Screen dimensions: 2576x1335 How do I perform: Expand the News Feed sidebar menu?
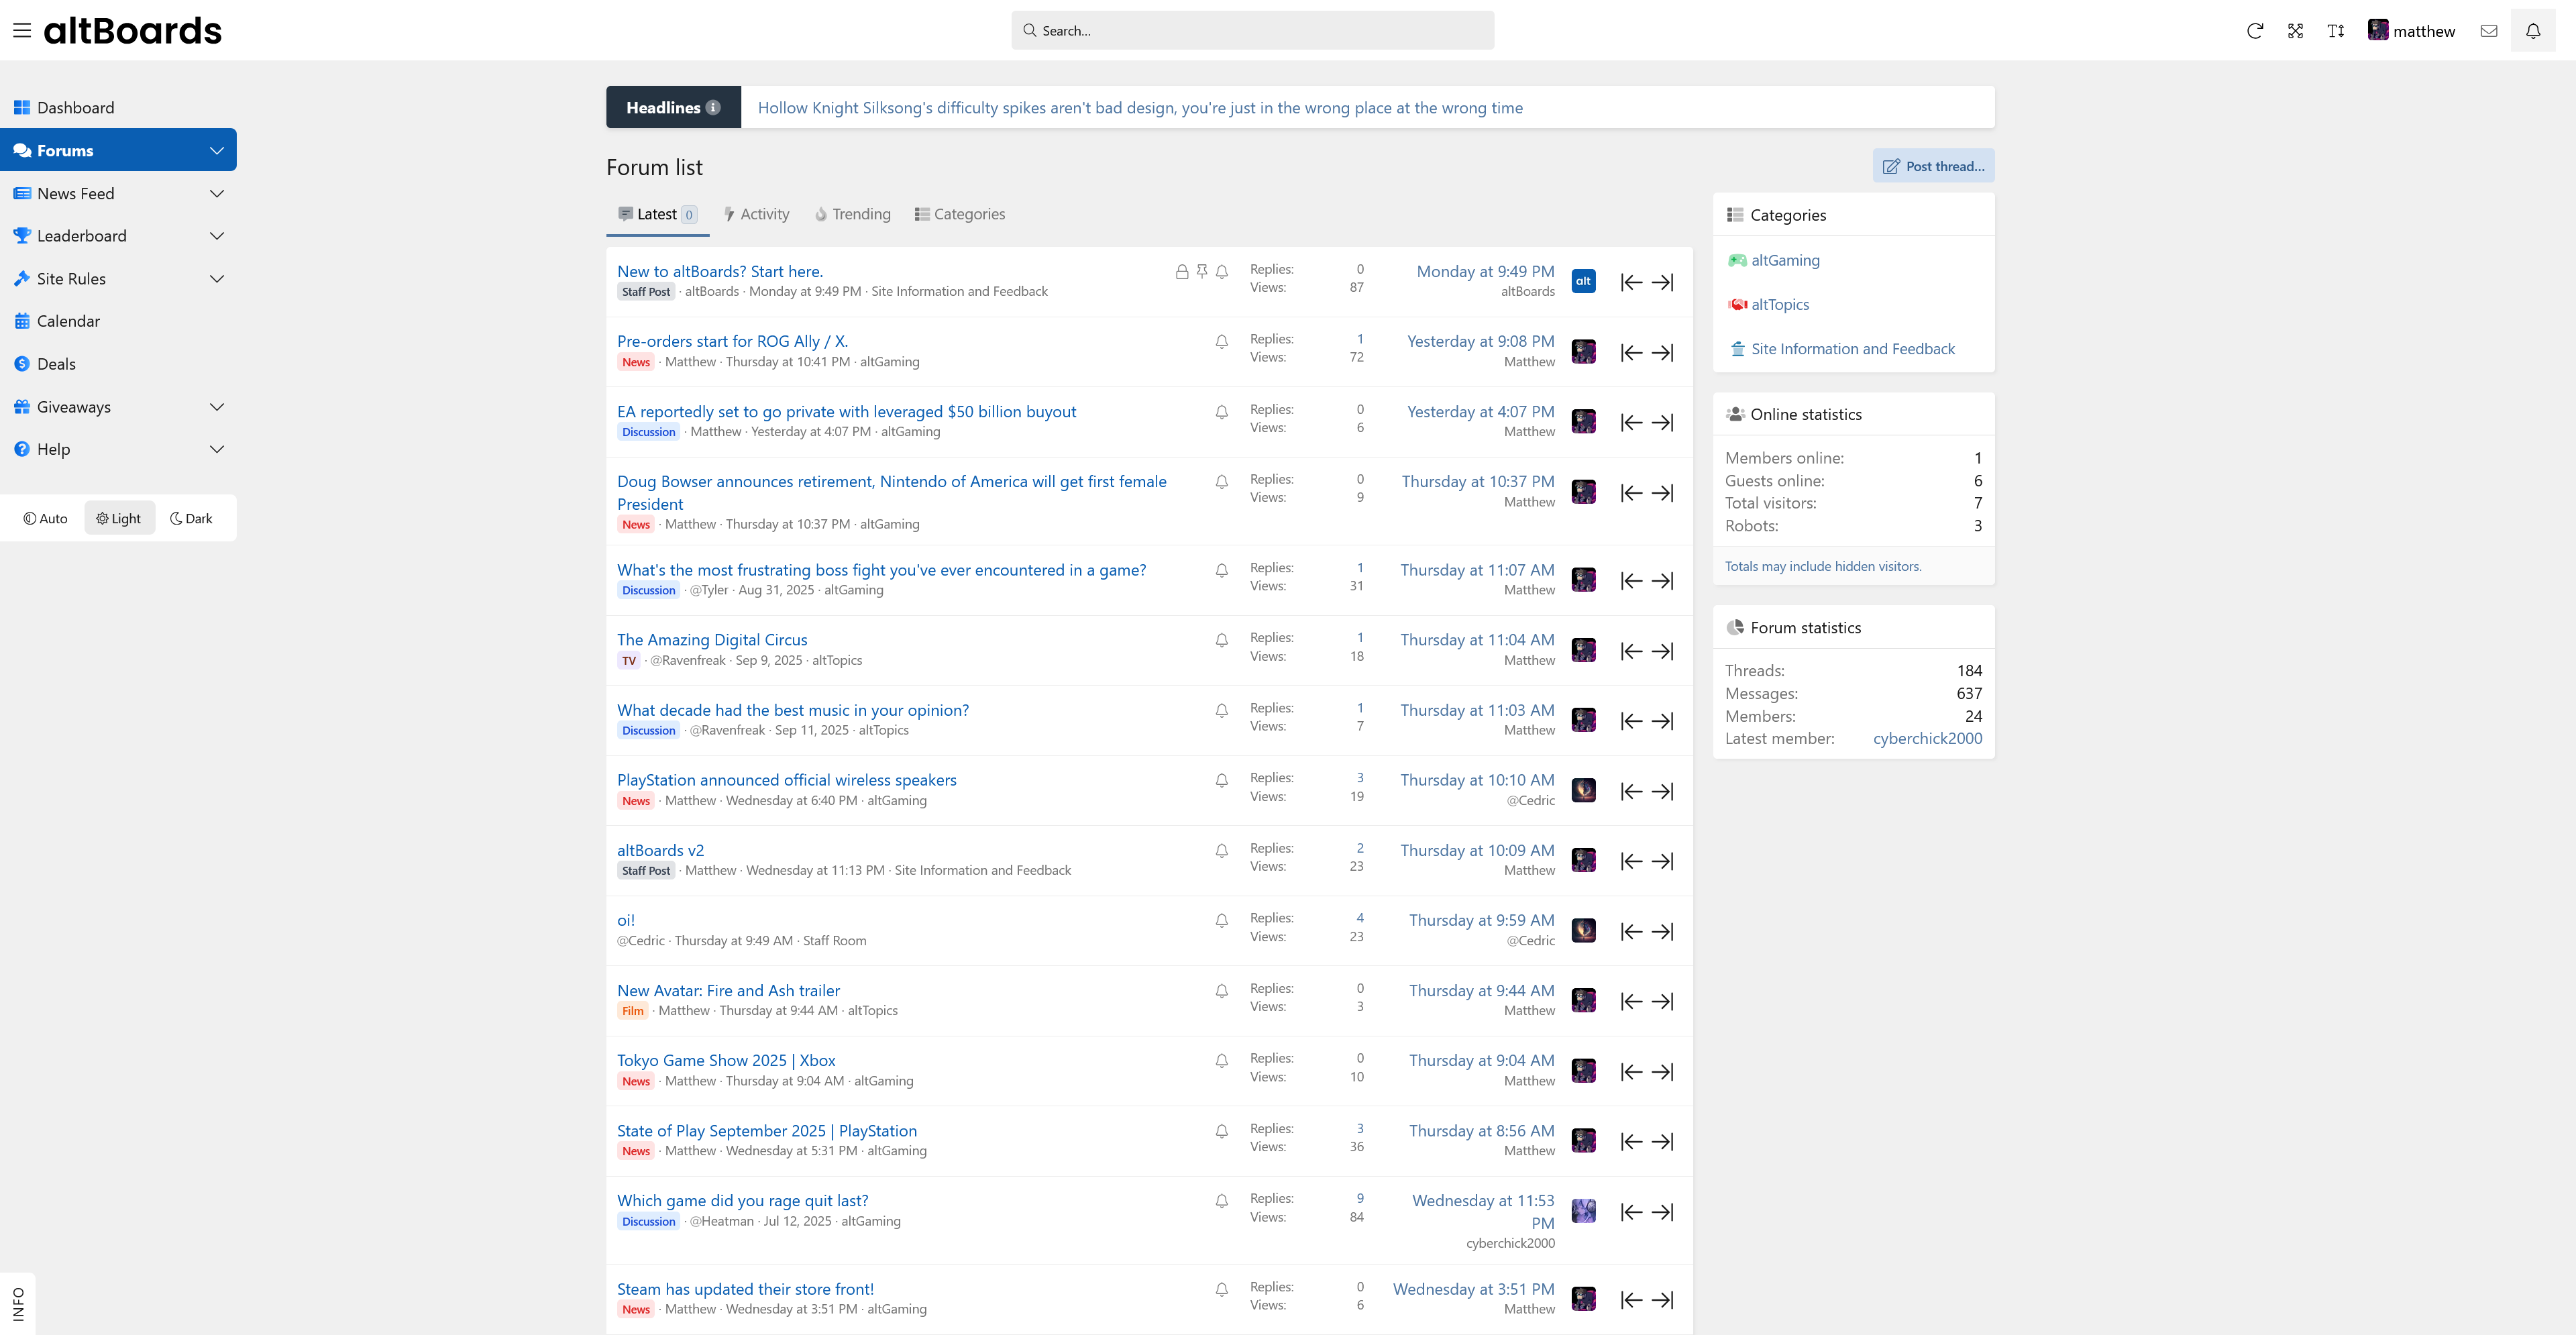point(216,194)
